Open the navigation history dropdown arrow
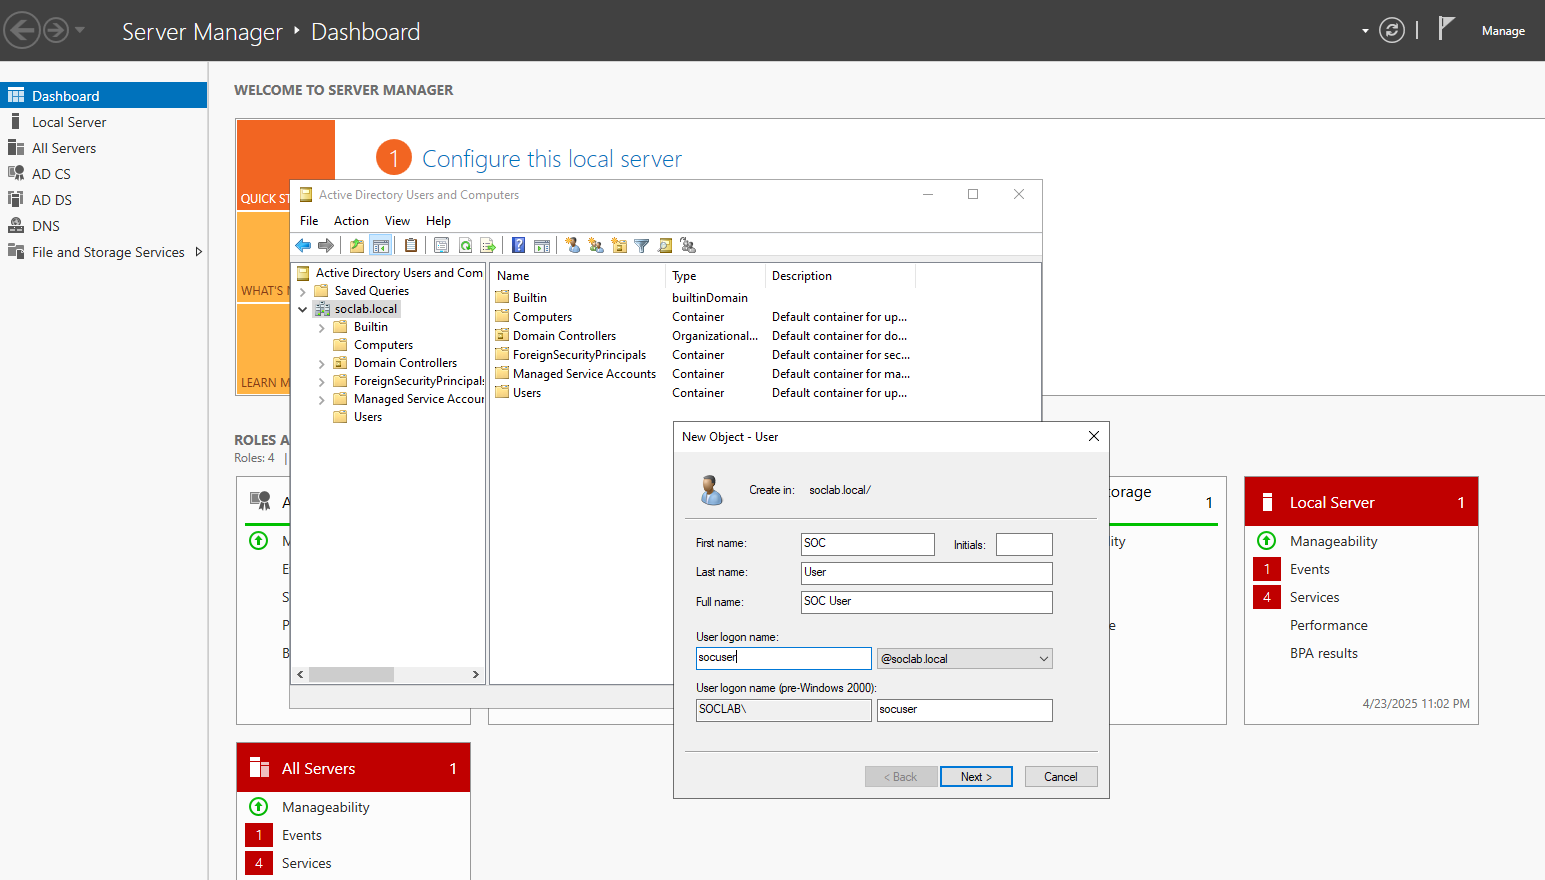 [80, 30]
